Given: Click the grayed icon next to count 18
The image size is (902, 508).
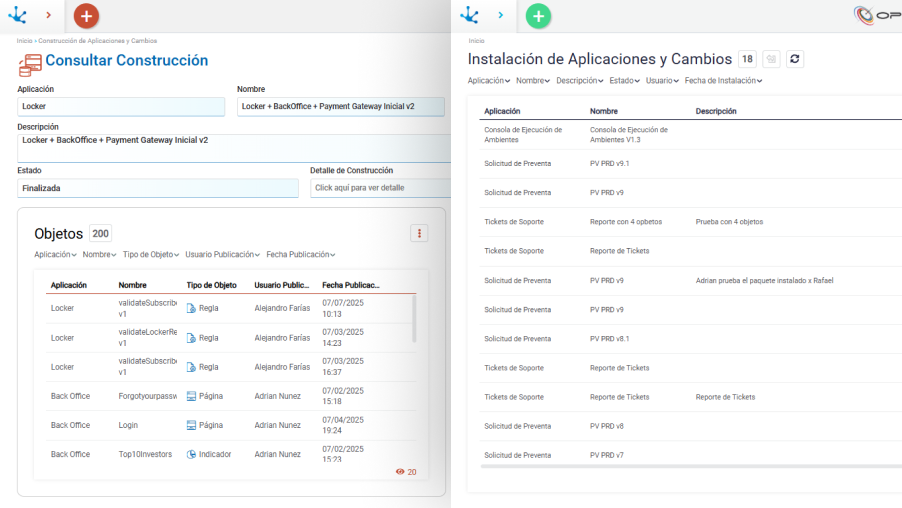Looking at the screenshot, I should 771,59.
